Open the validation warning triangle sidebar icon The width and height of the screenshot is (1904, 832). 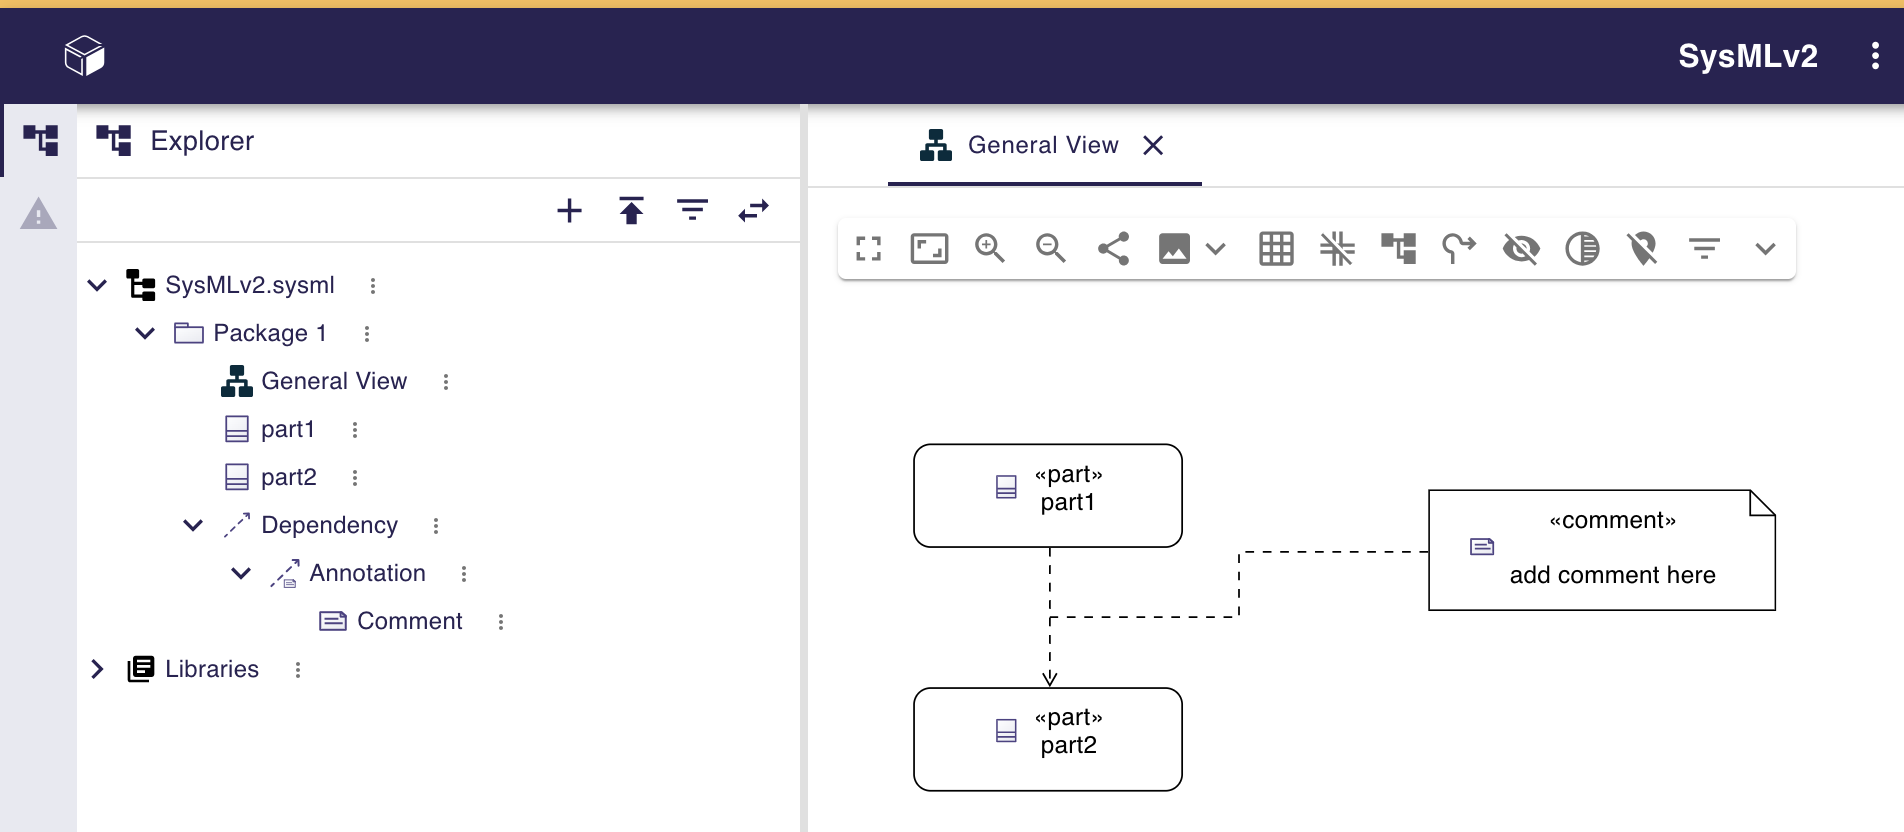click(38, 214)
